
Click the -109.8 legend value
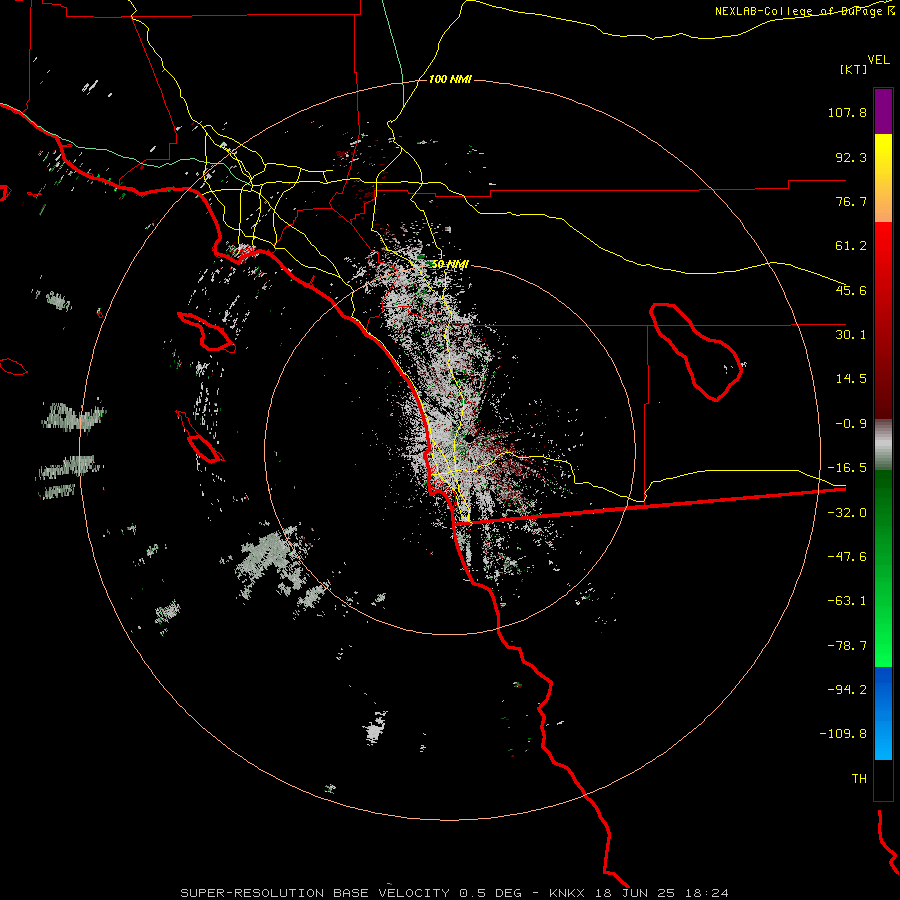click(843, 734)
